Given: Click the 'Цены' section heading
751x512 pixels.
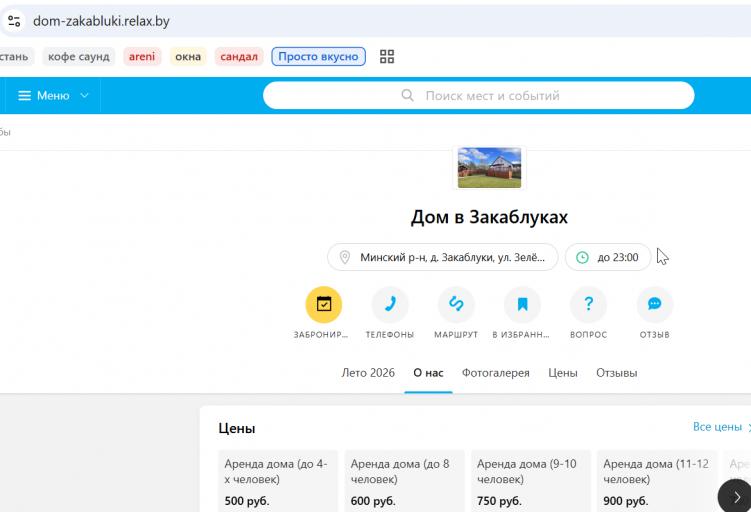Looking at the screenshot, I should [237, 428].
